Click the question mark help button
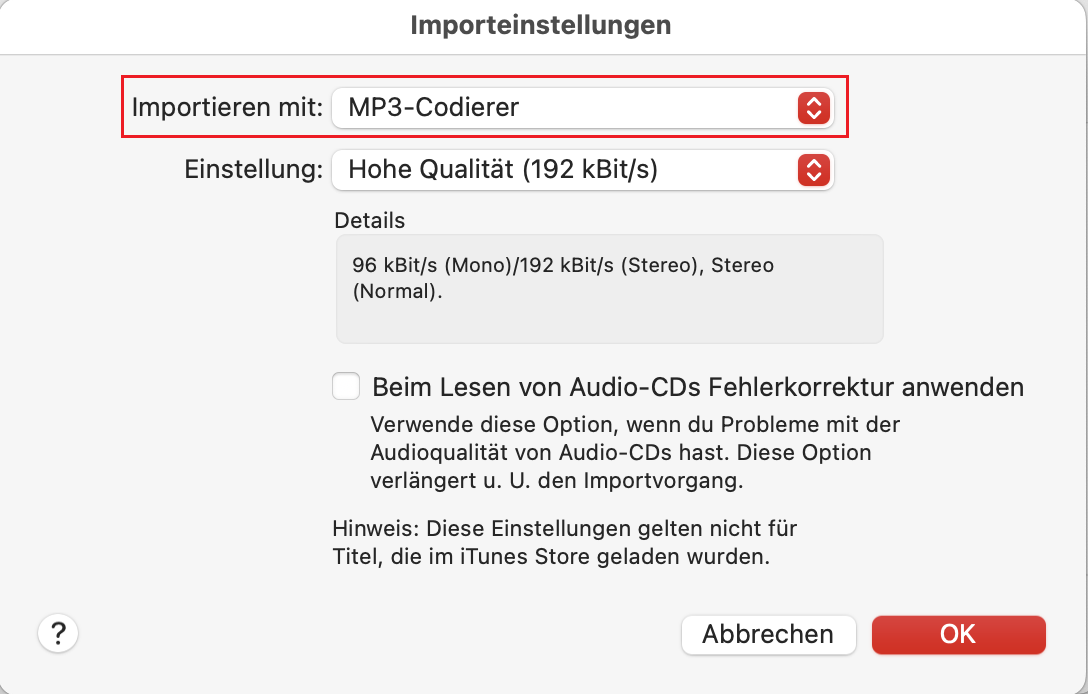The height and width of the screenshot is (694, 1088). pos(58,633)
